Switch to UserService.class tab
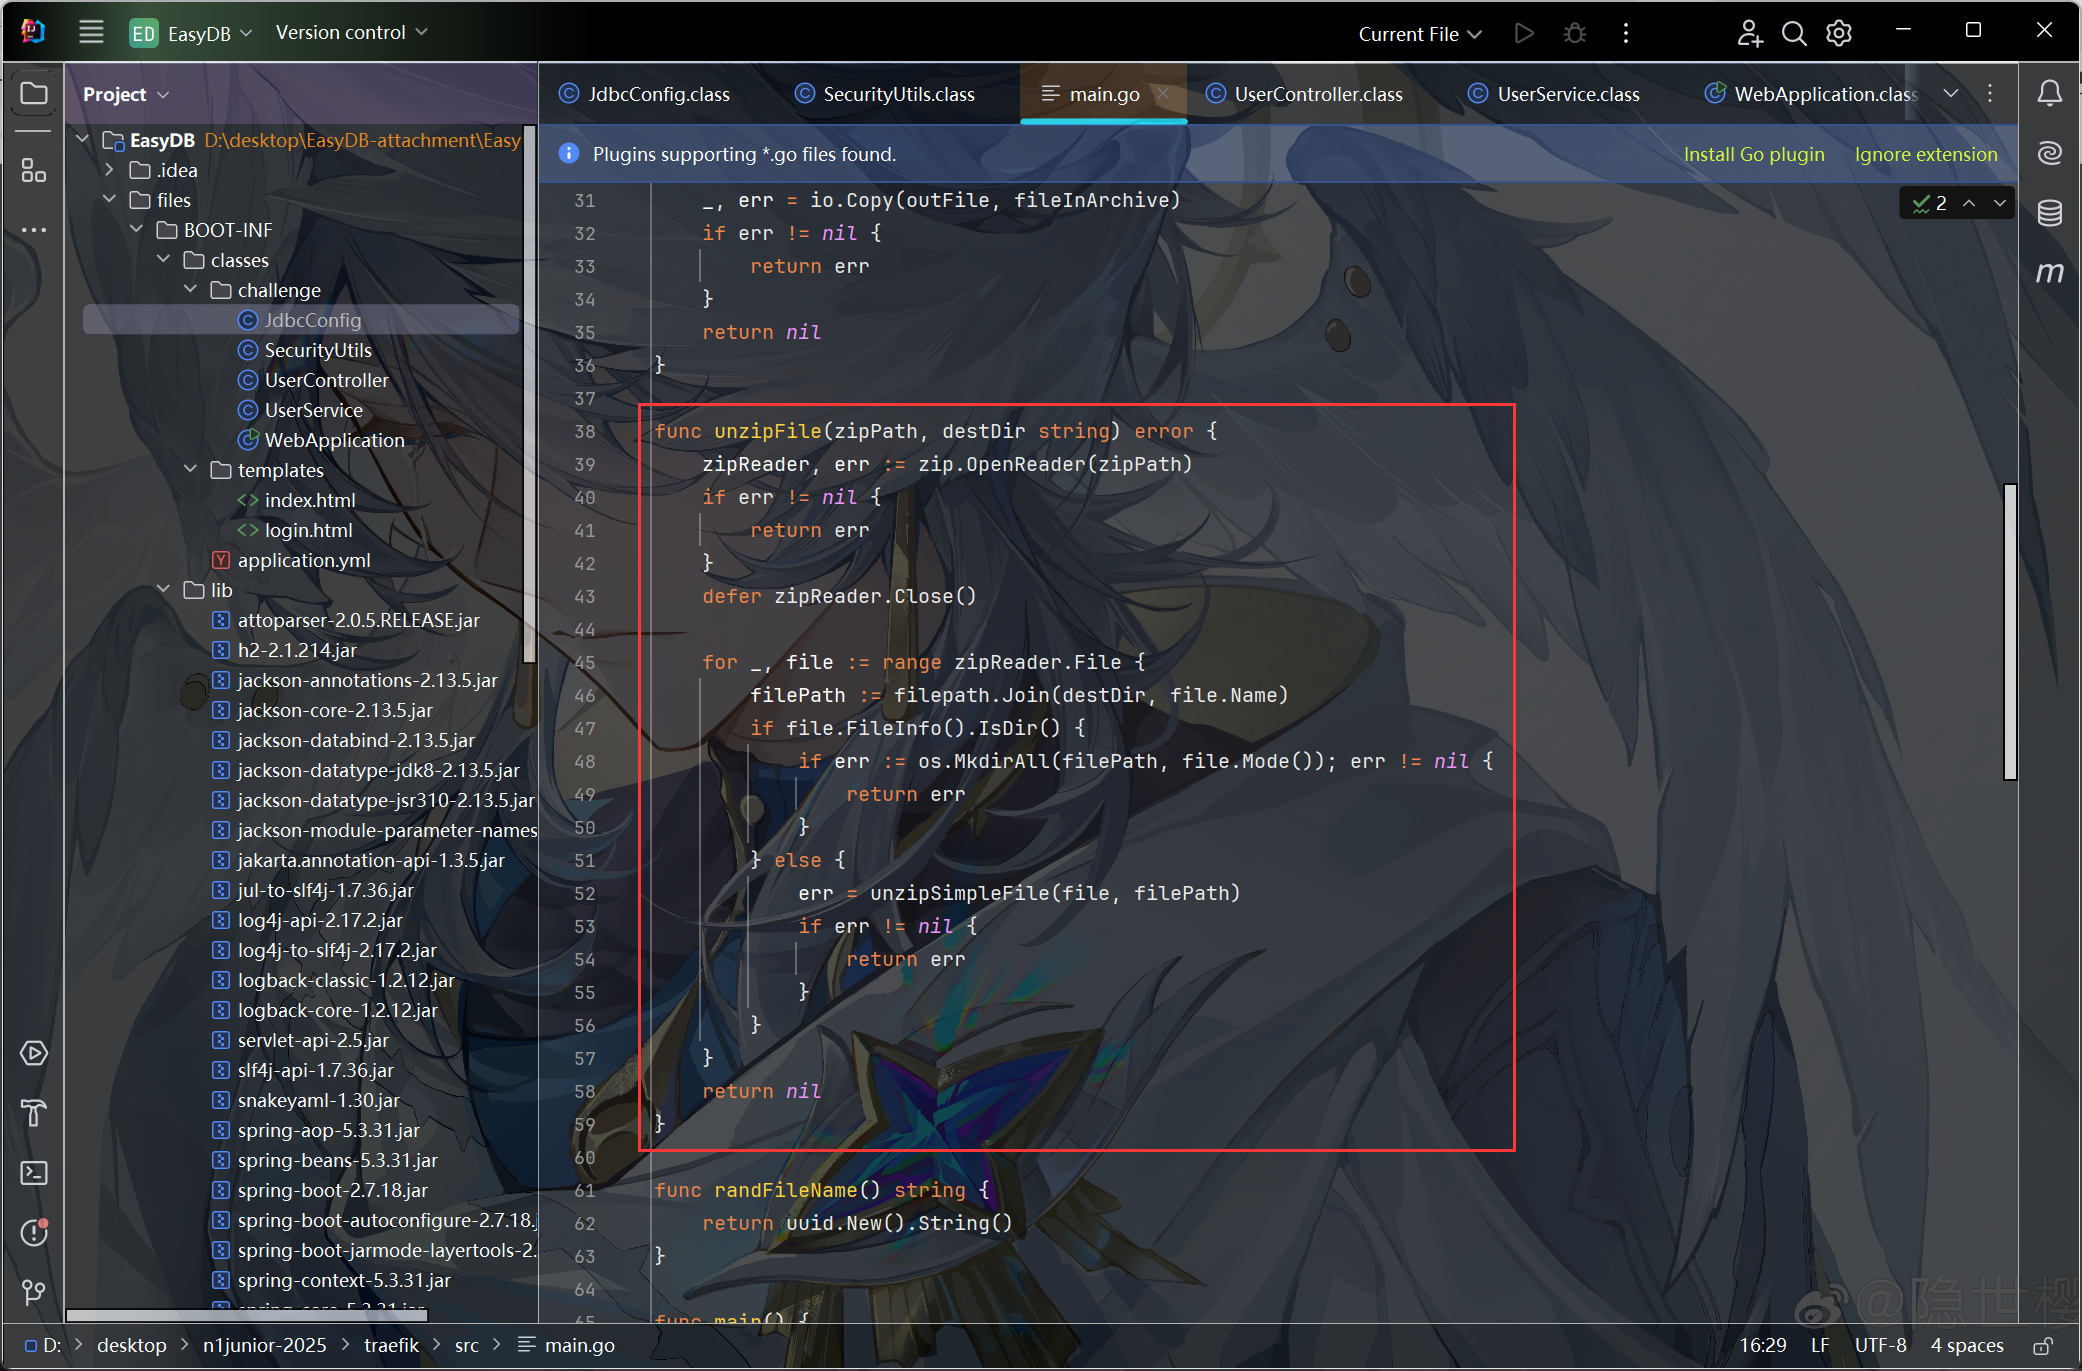Viewport: 2082px width, 1371px height. (1554, 94)
